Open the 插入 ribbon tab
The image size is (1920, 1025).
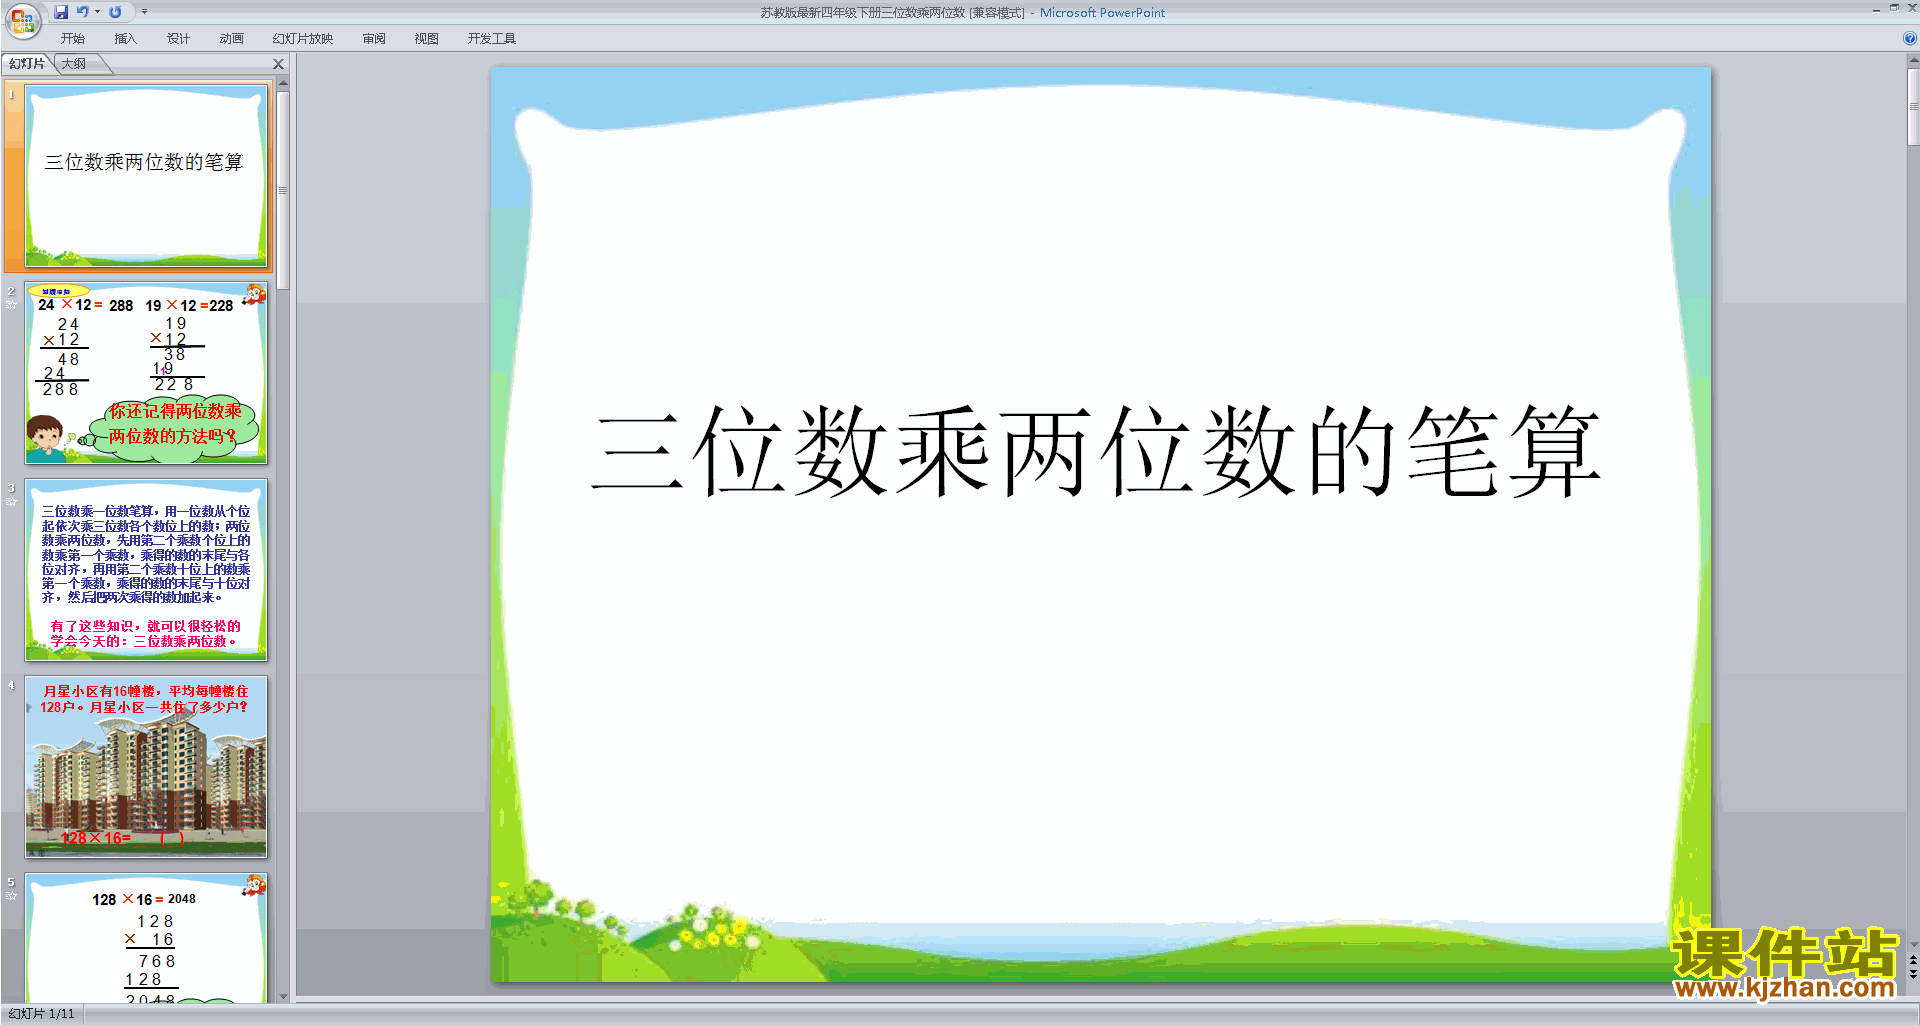(126, 39)
